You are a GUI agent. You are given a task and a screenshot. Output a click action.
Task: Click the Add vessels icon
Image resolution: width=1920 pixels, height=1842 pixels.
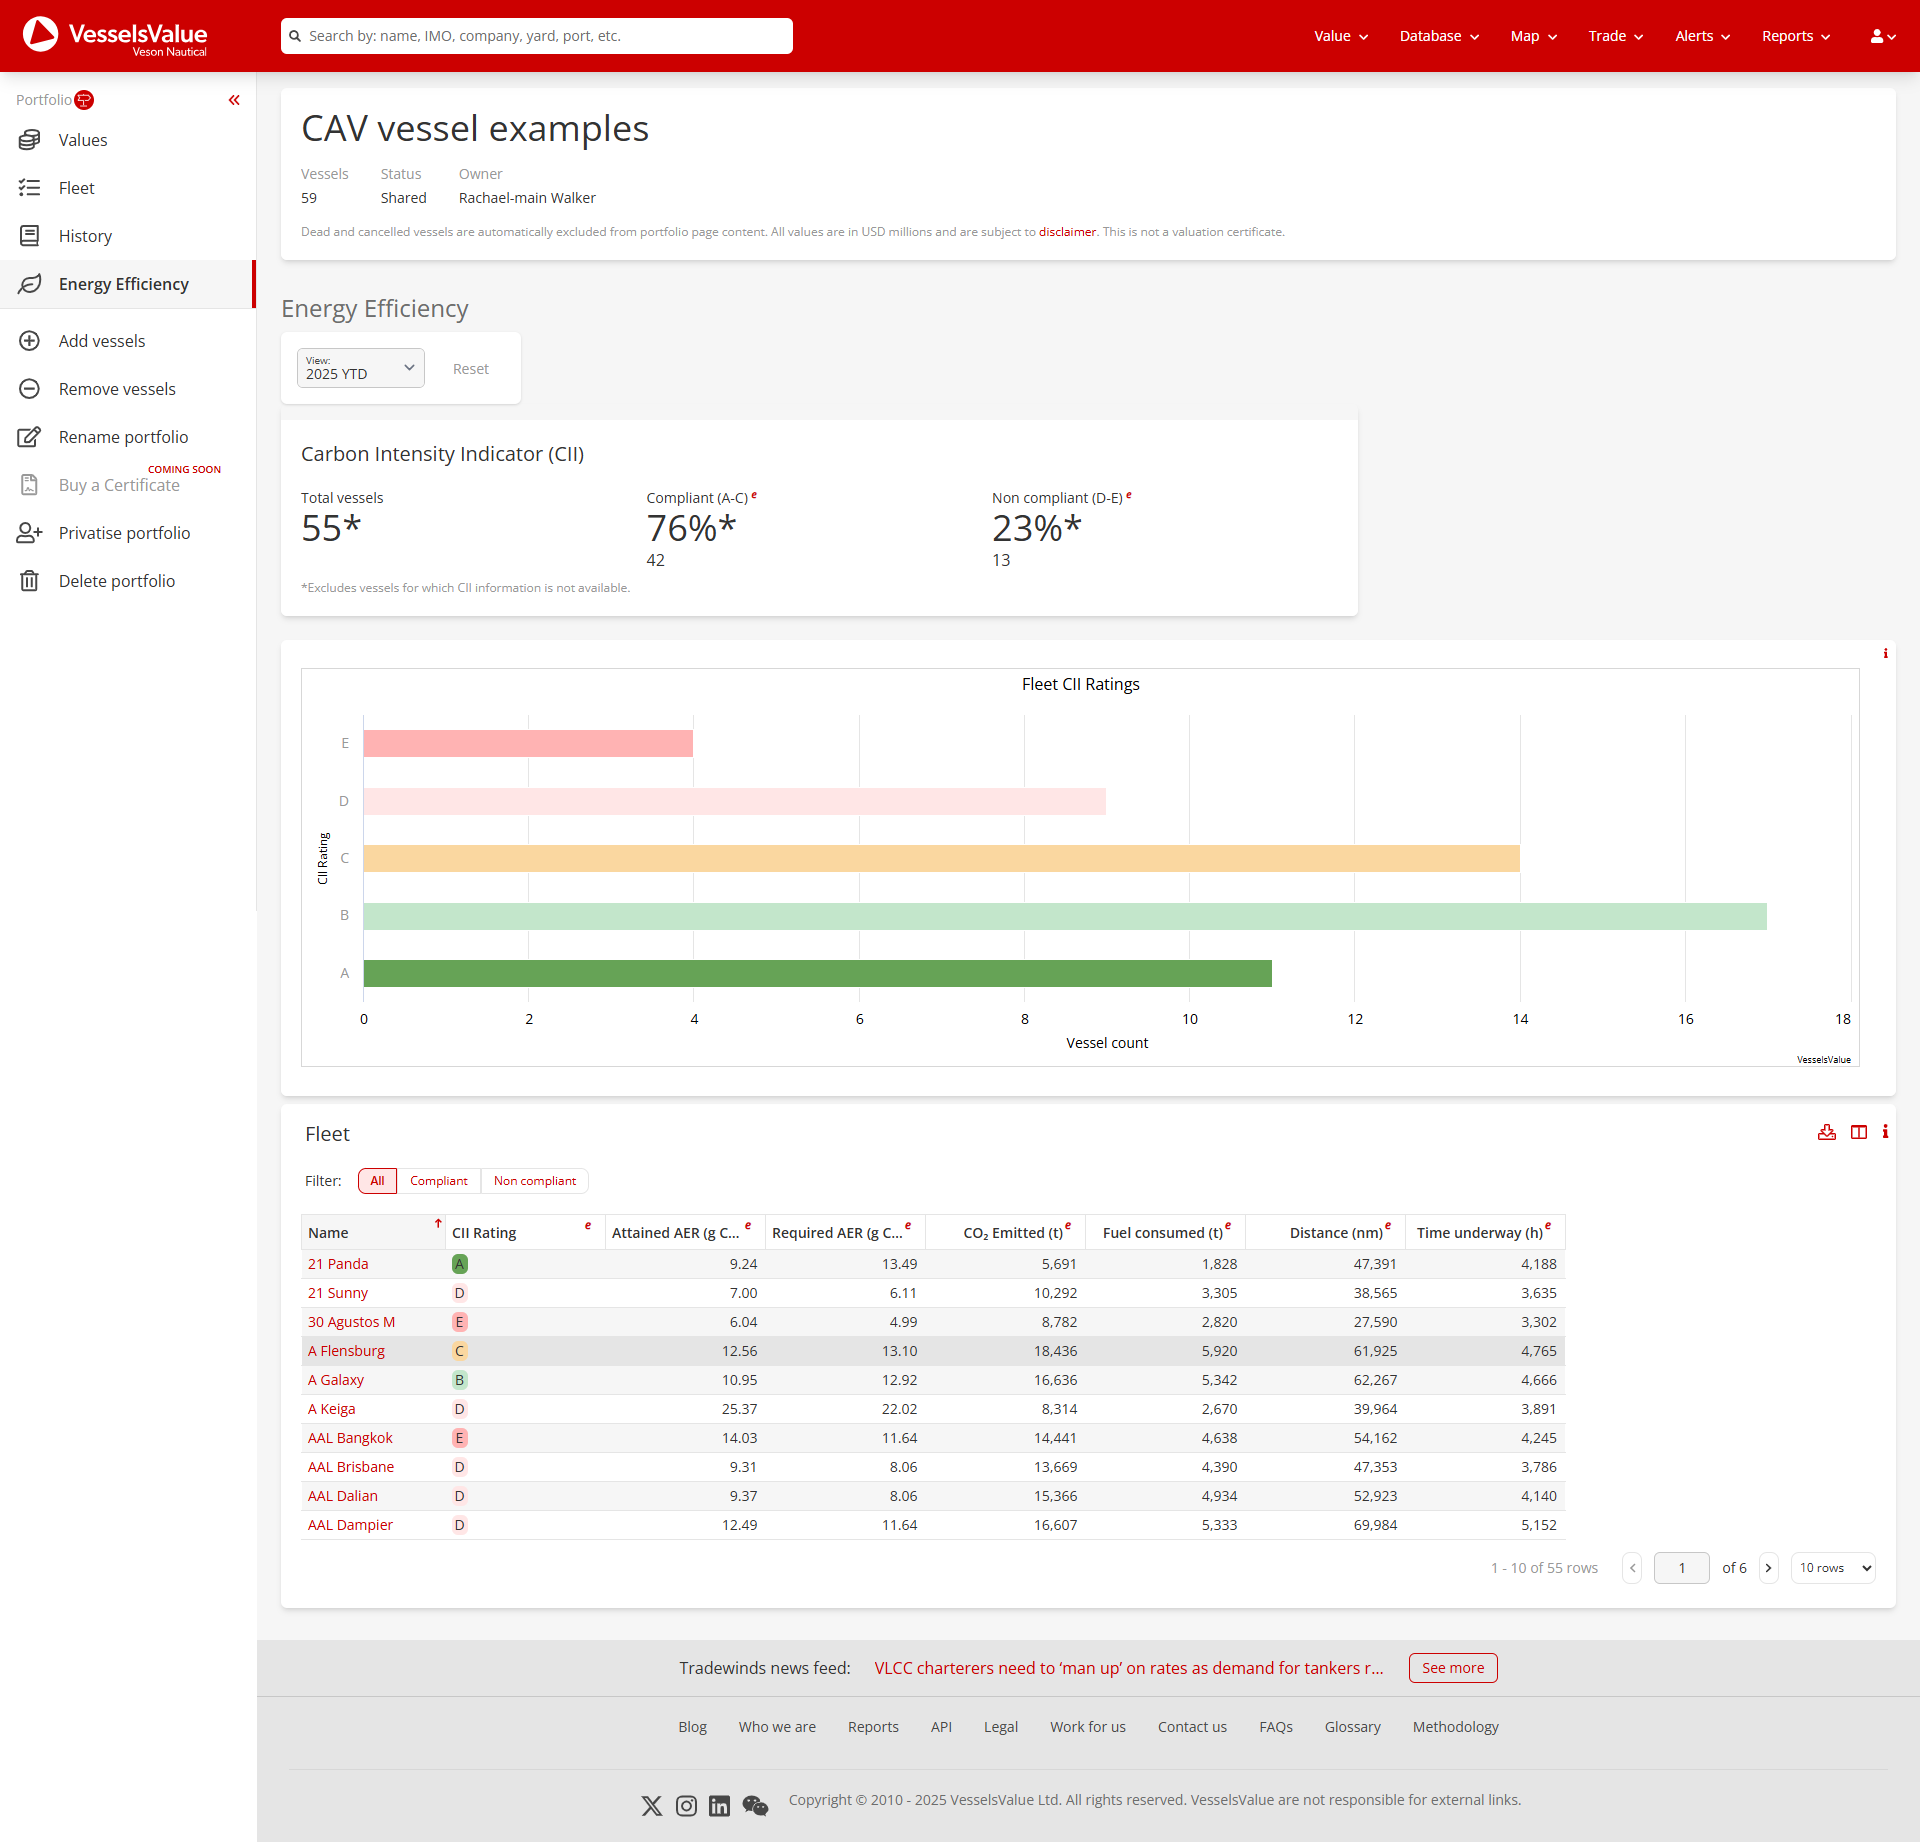(x=30, y=340)
